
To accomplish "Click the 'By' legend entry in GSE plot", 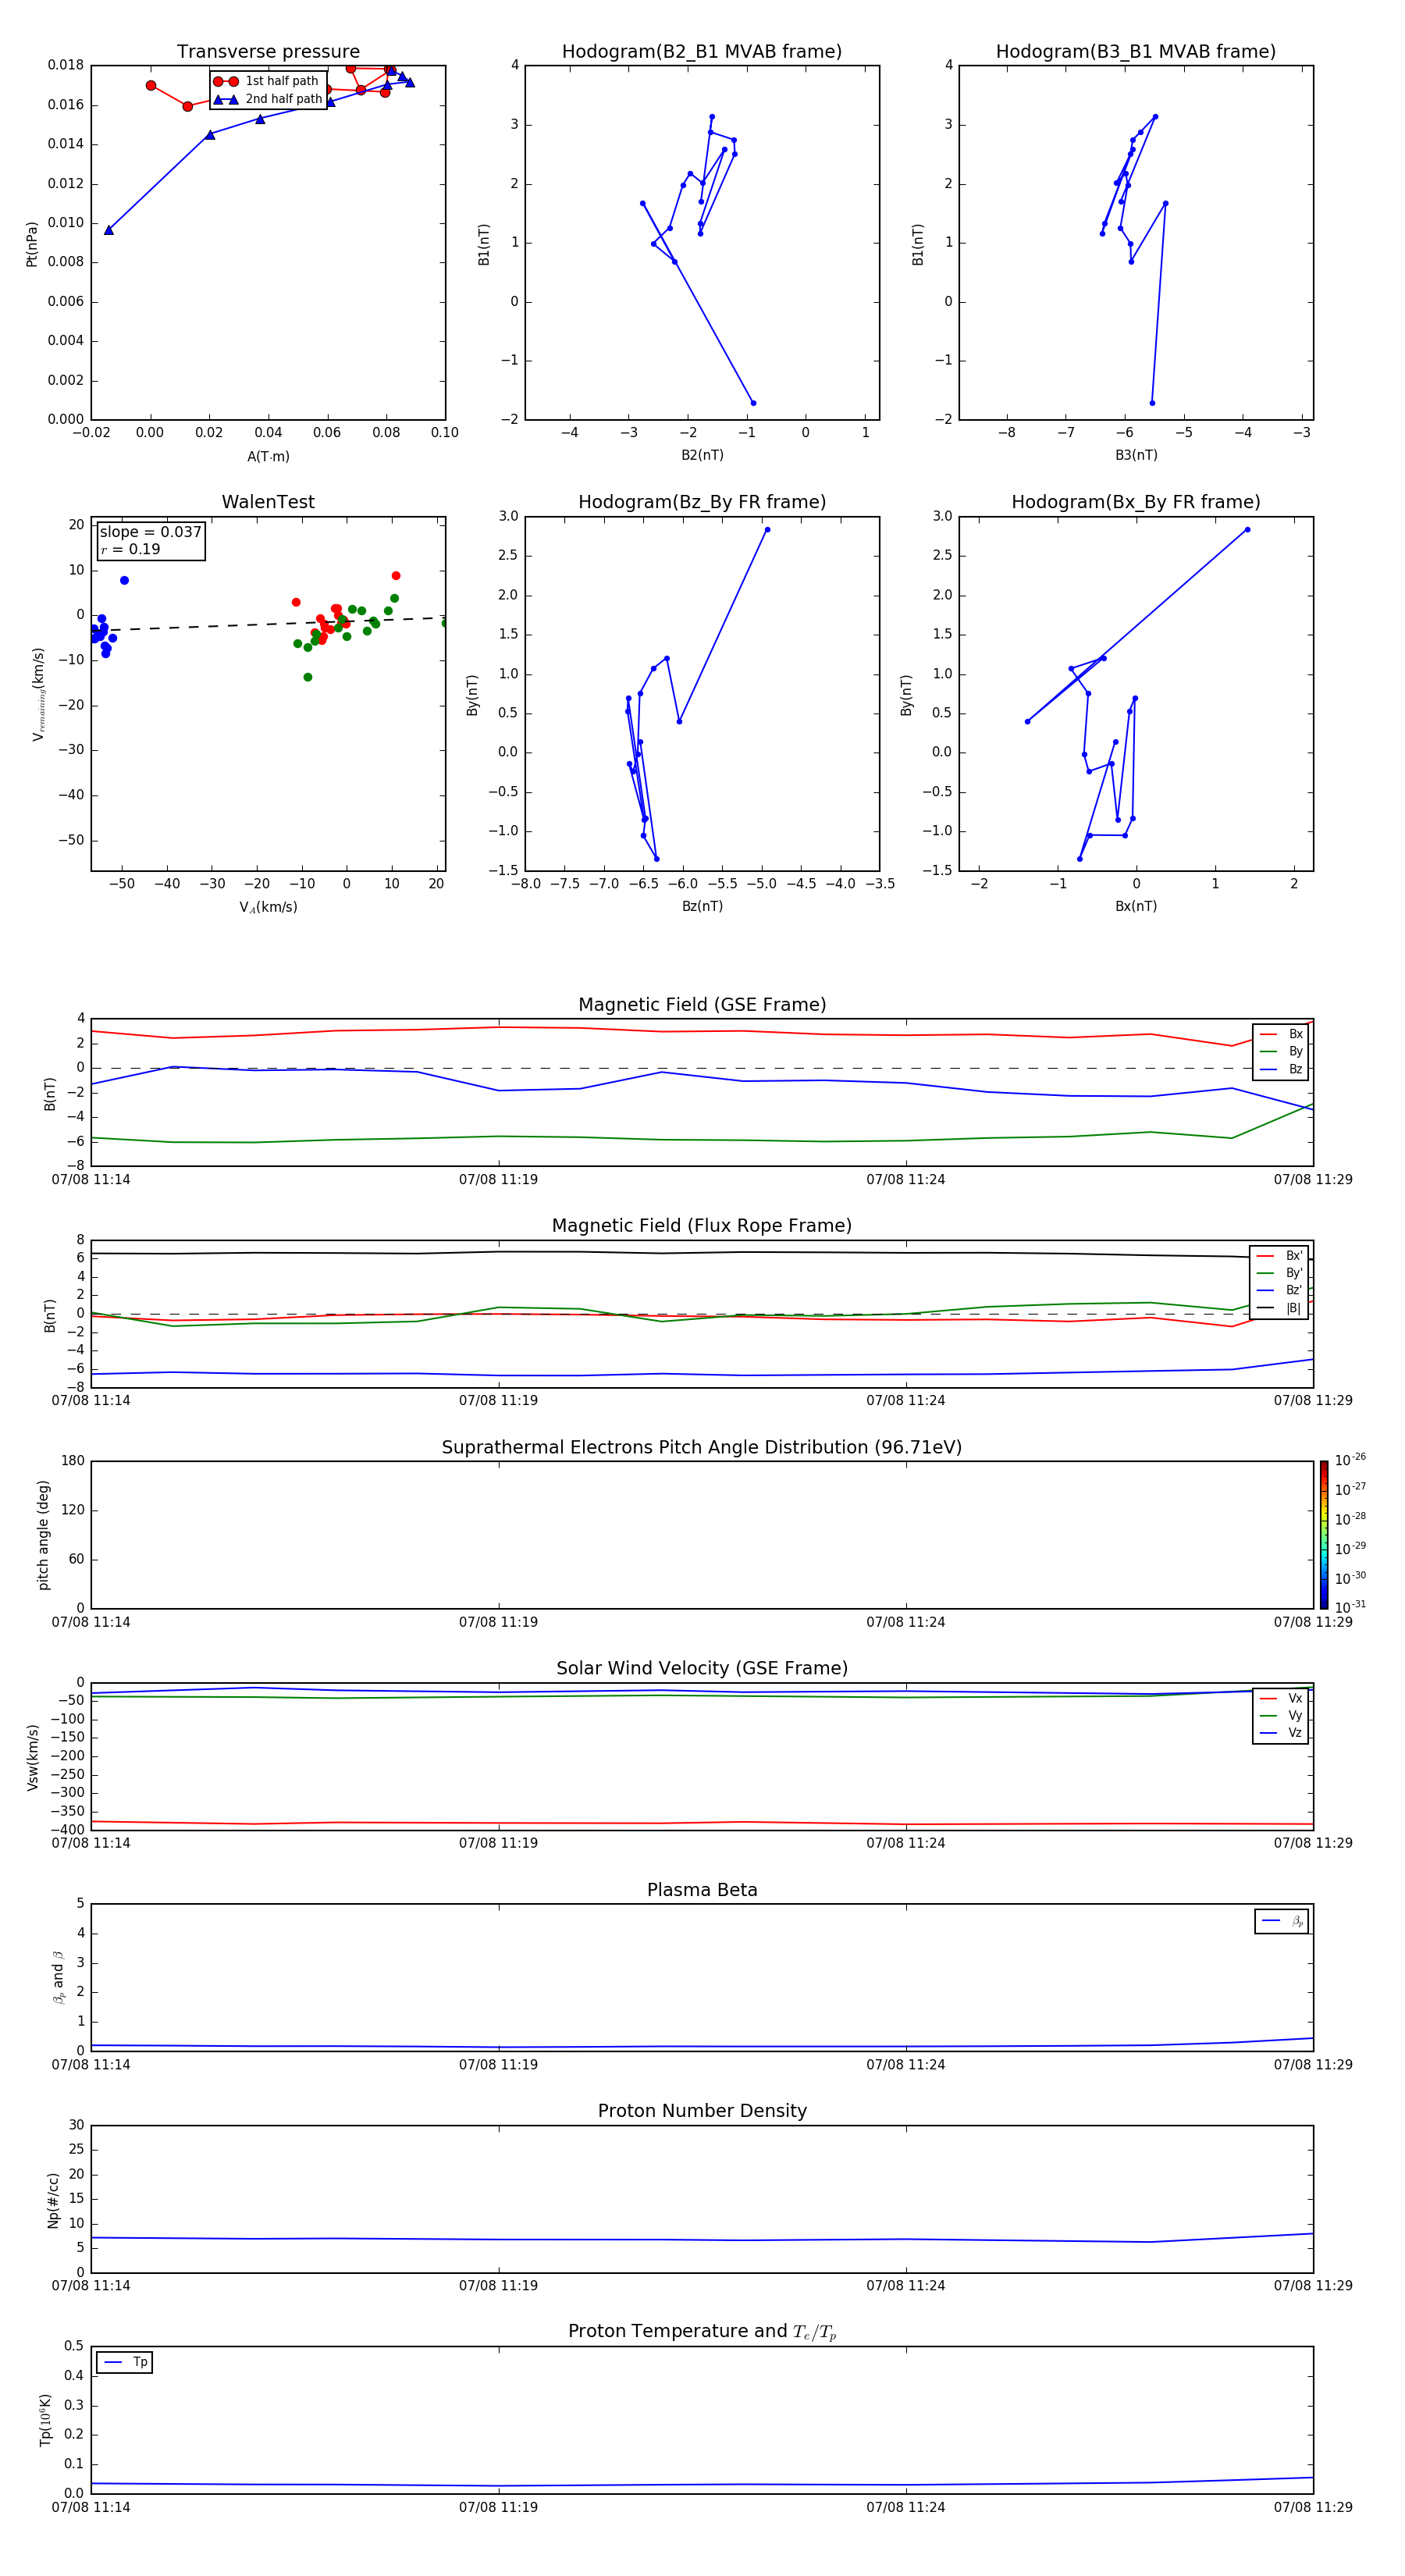I will click(1281, 1051).
